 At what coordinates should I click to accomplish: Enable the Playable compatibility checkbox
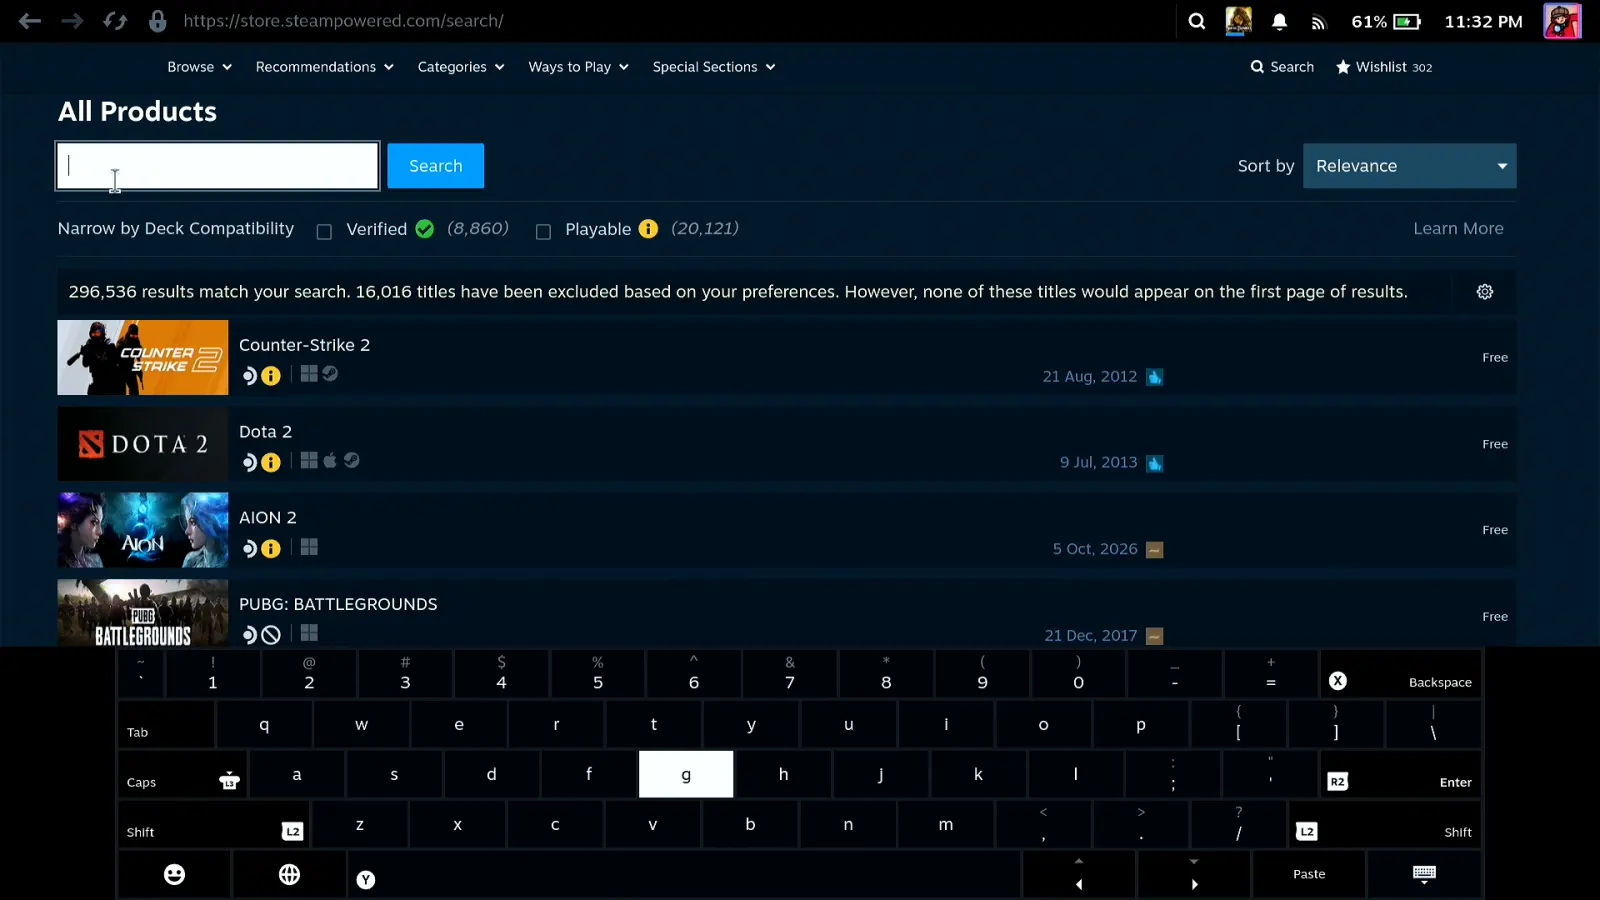coord(543,232)
